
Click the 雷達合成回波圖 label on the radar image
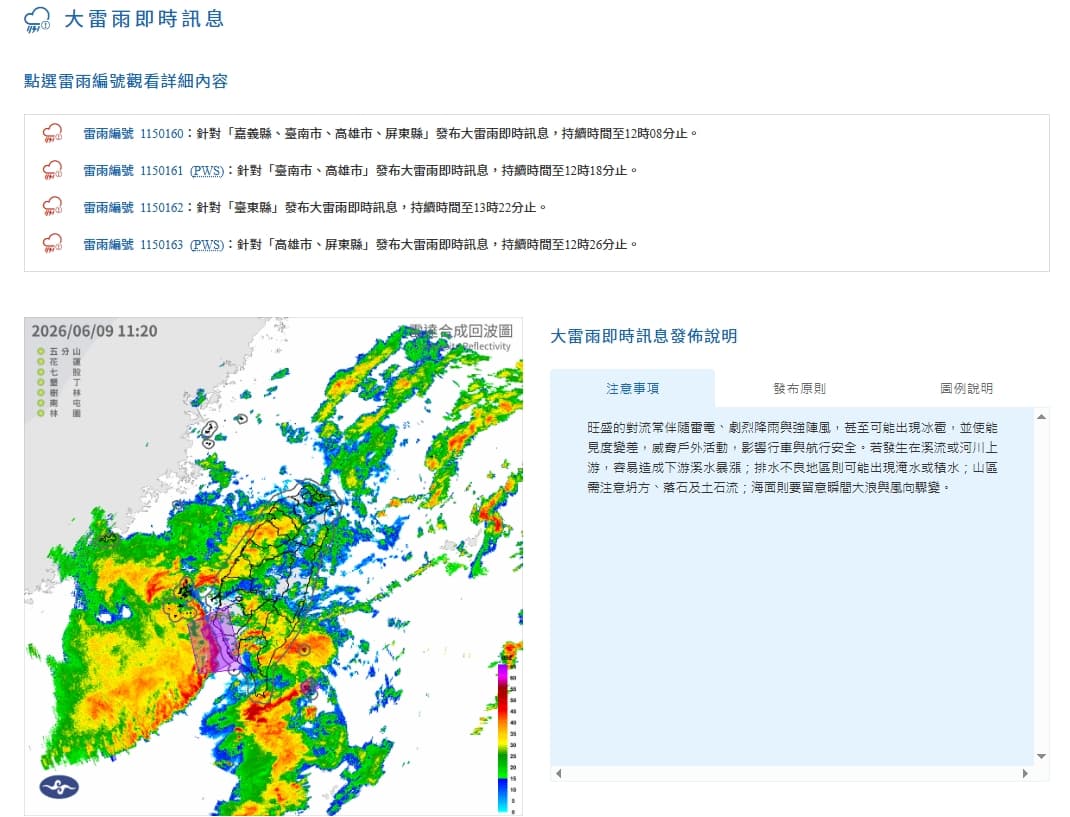click(461, 331)
